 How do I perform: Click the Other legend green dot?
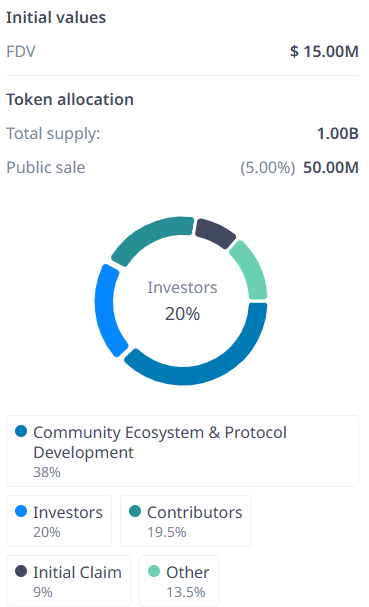point(154,571)
